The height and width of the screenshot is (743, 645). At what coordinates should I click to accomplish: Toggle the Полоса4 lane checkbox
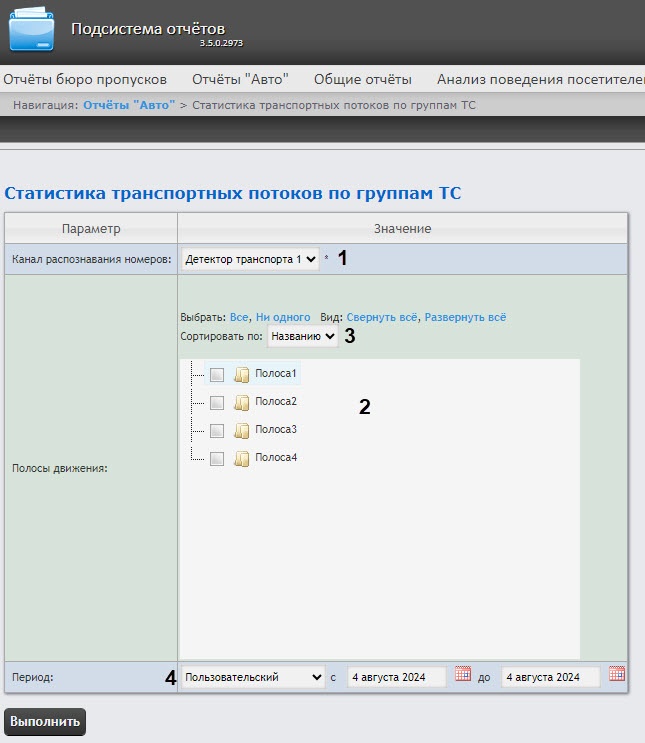[x=217, y=458]
